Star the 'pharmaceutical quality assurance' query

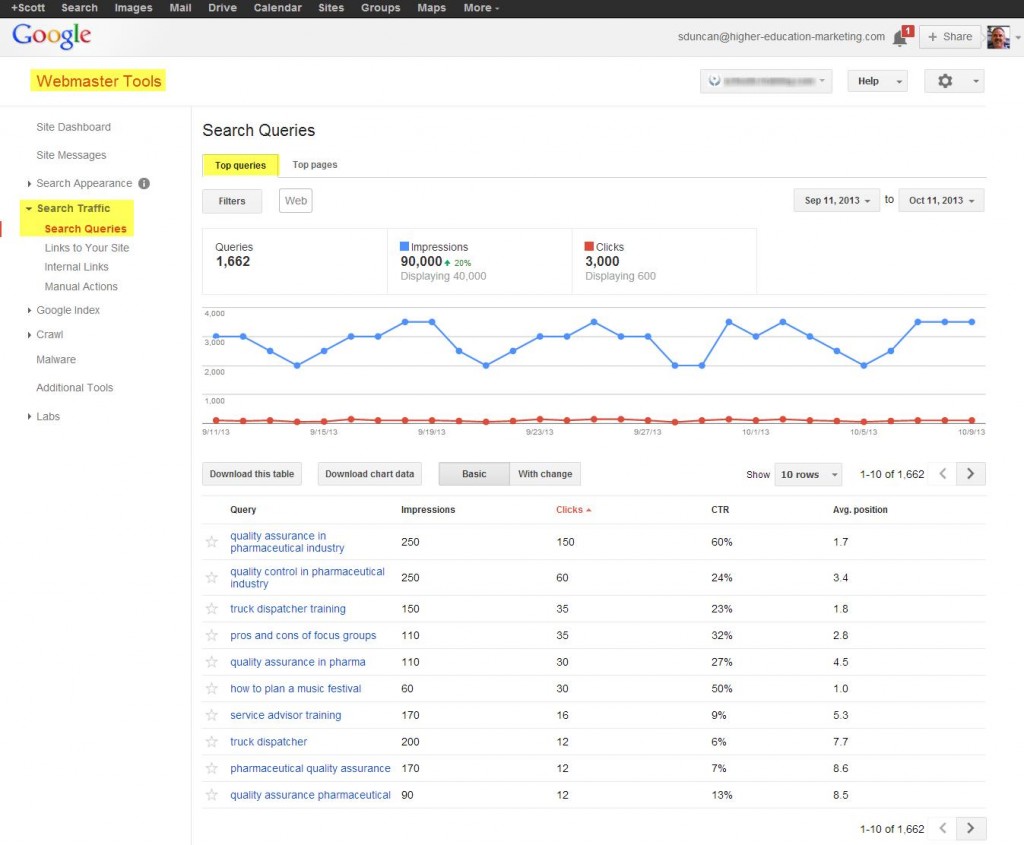pos(212,768)
